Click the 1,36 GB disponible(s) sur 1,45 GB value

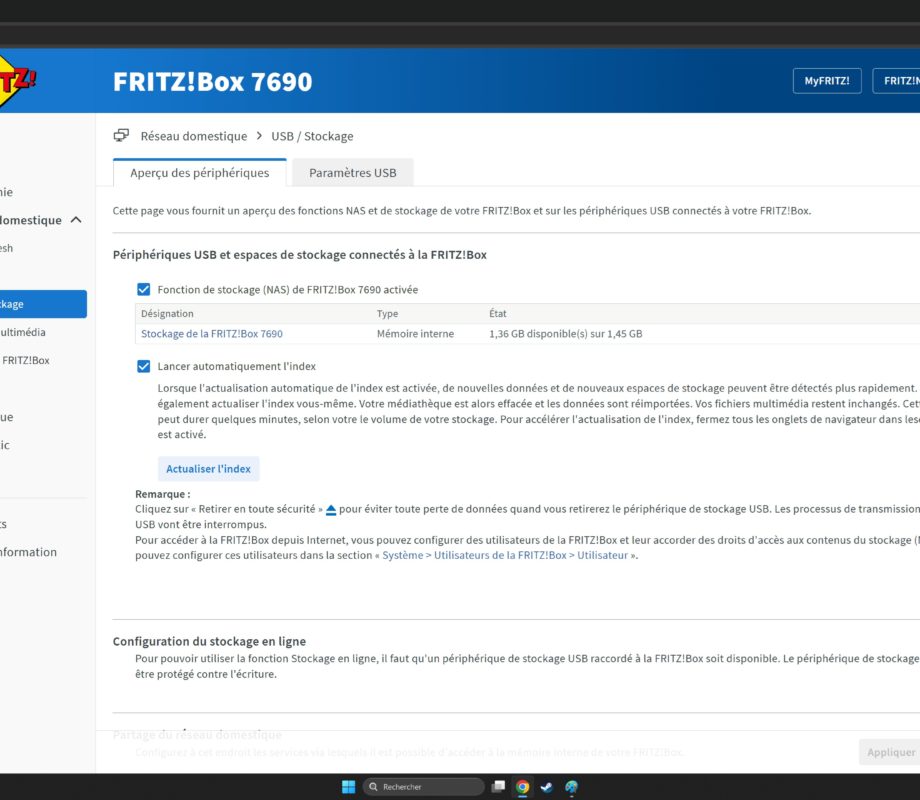566,333
